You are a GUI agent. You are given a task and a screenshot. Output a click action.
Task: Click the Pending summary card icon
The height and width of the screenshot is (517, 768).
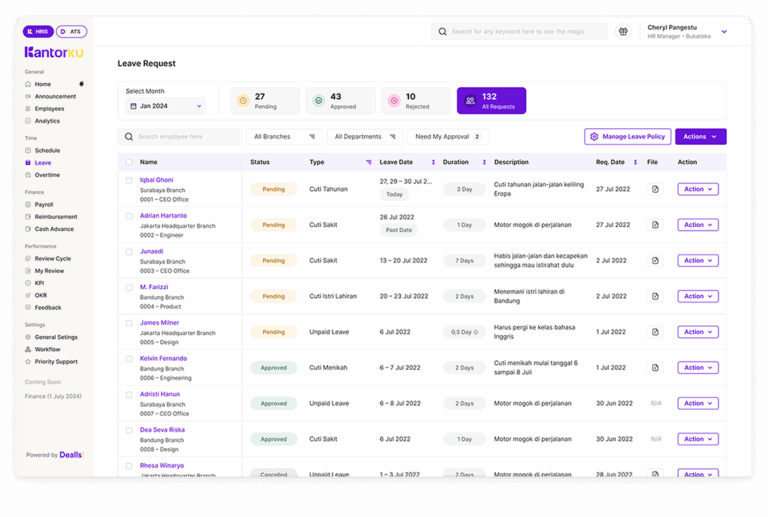242,101
